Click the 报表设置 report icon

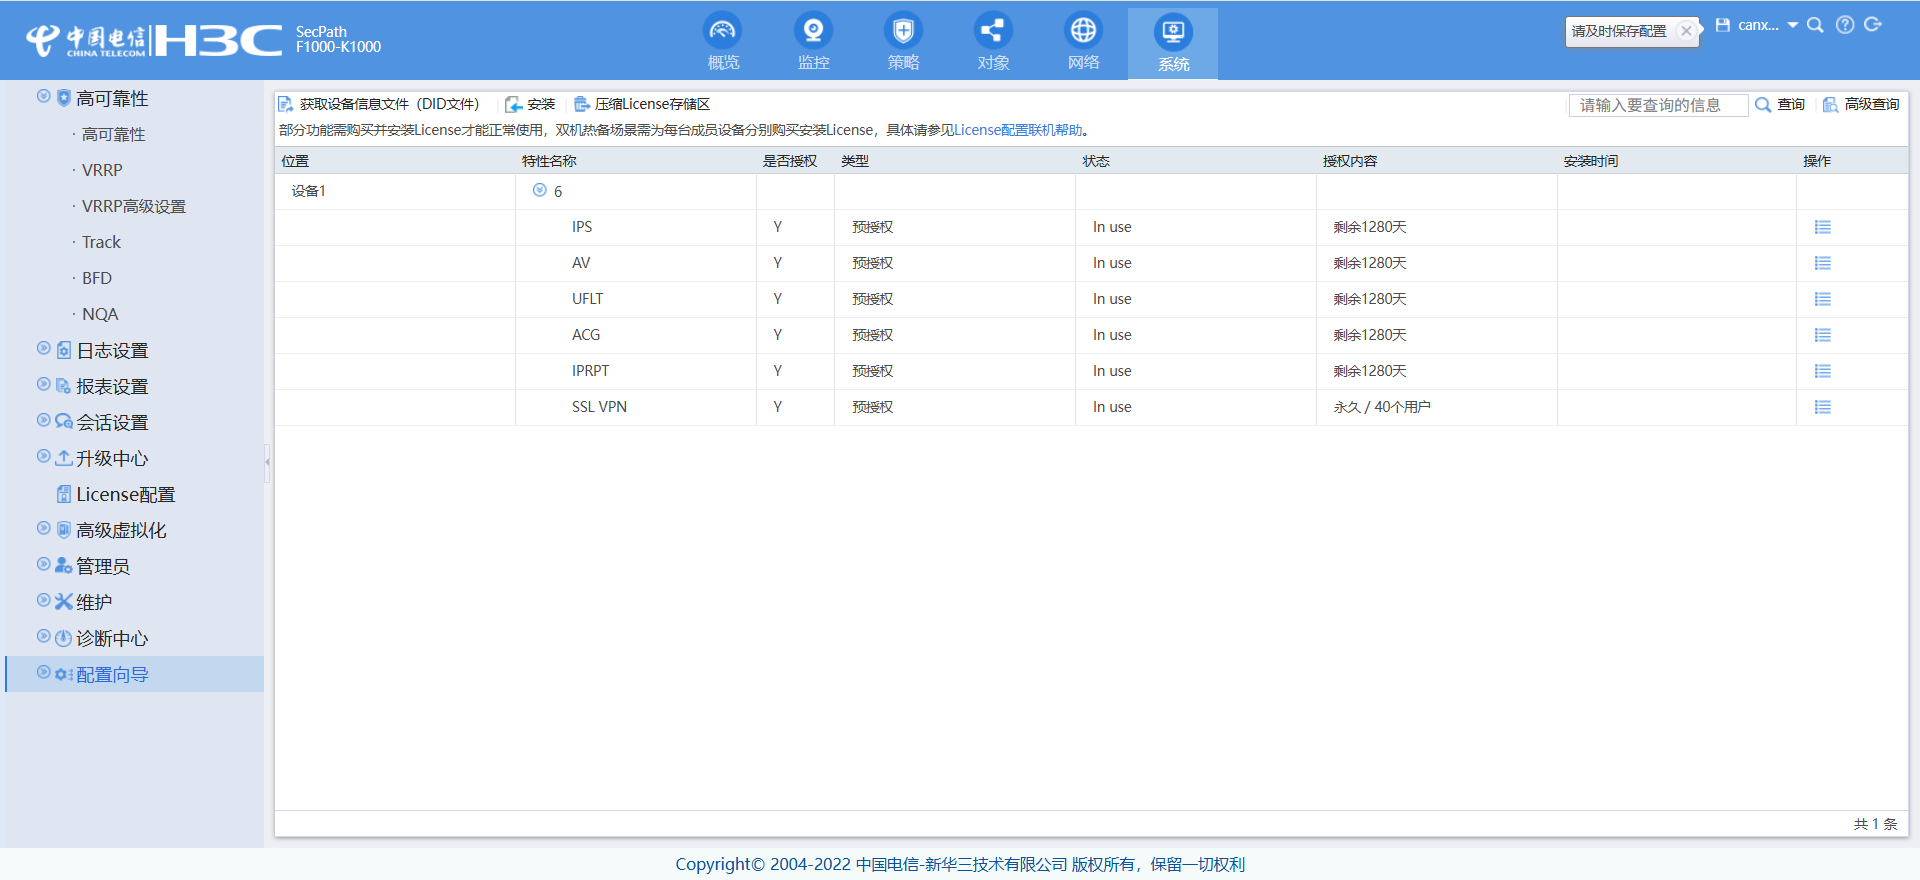pos(64,386)
